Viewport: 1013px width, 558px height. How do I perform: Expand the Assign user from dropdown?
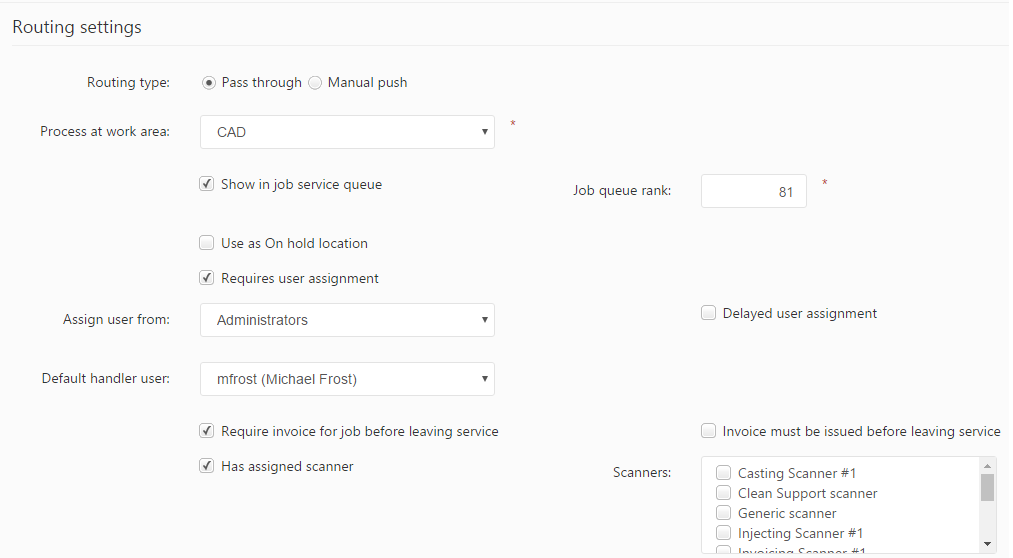tap(347, 320)
